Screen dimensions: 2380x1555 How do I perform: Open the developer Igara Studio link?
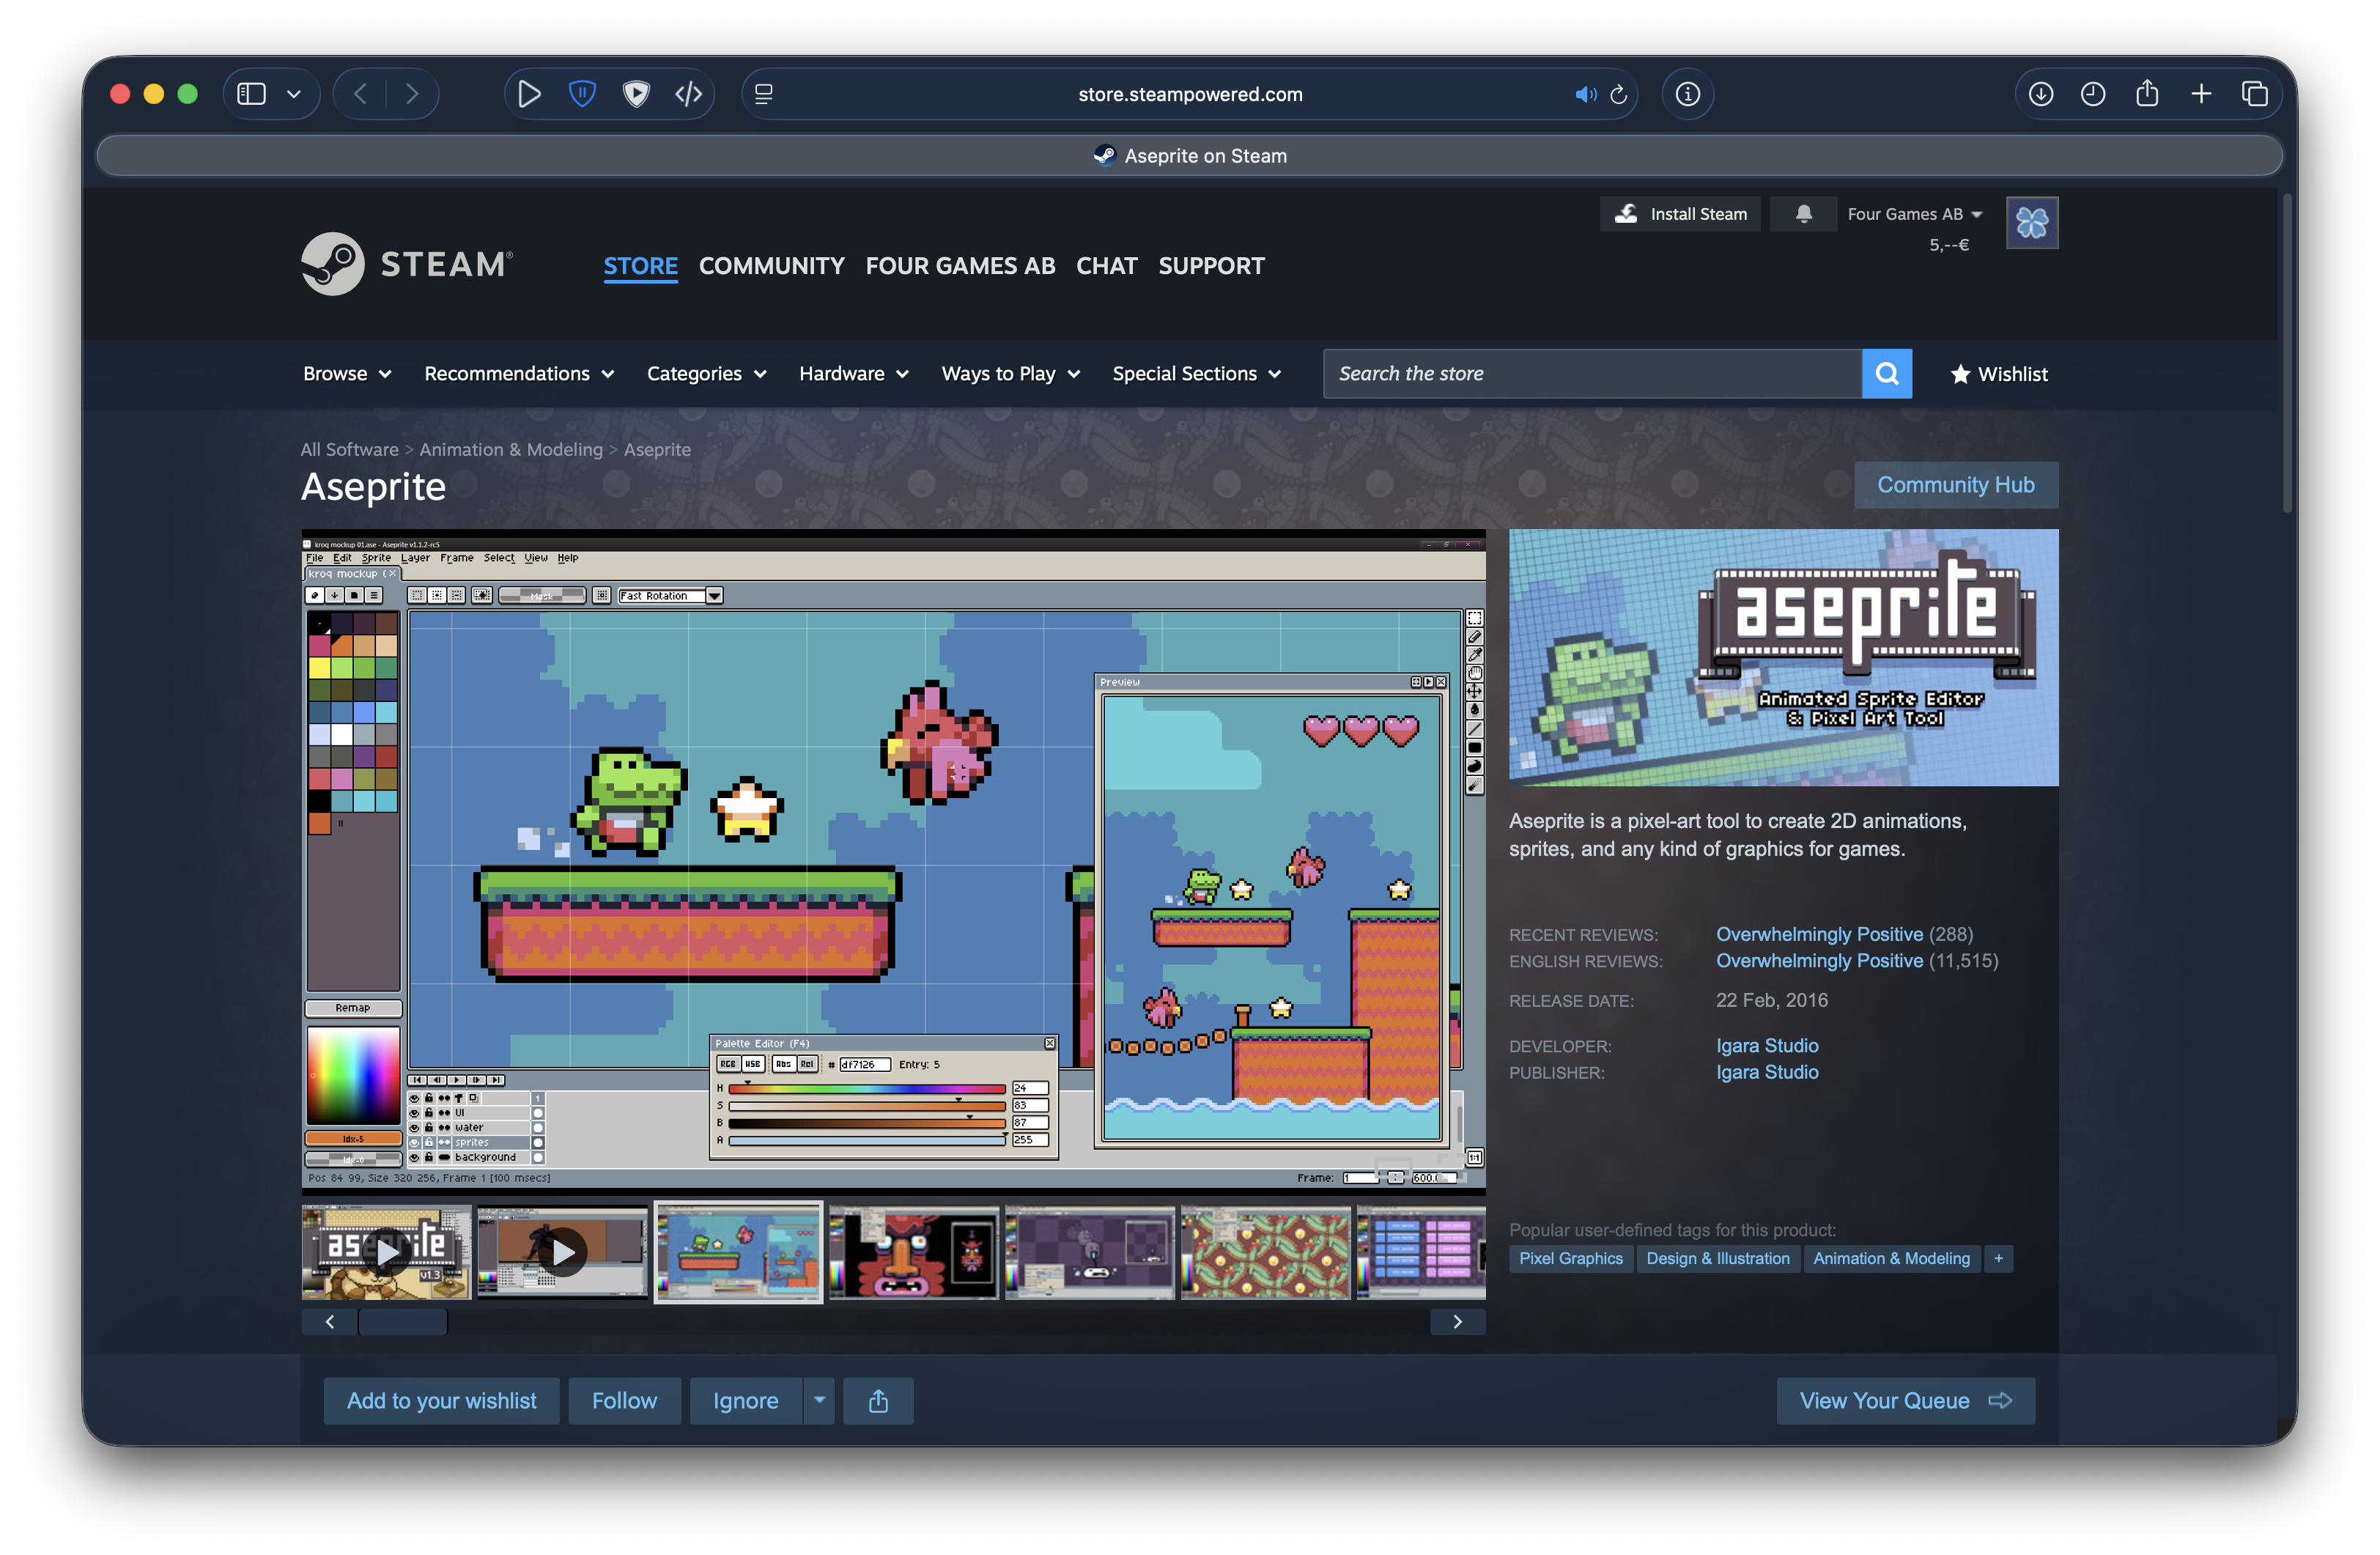tap(1767, 1046)
